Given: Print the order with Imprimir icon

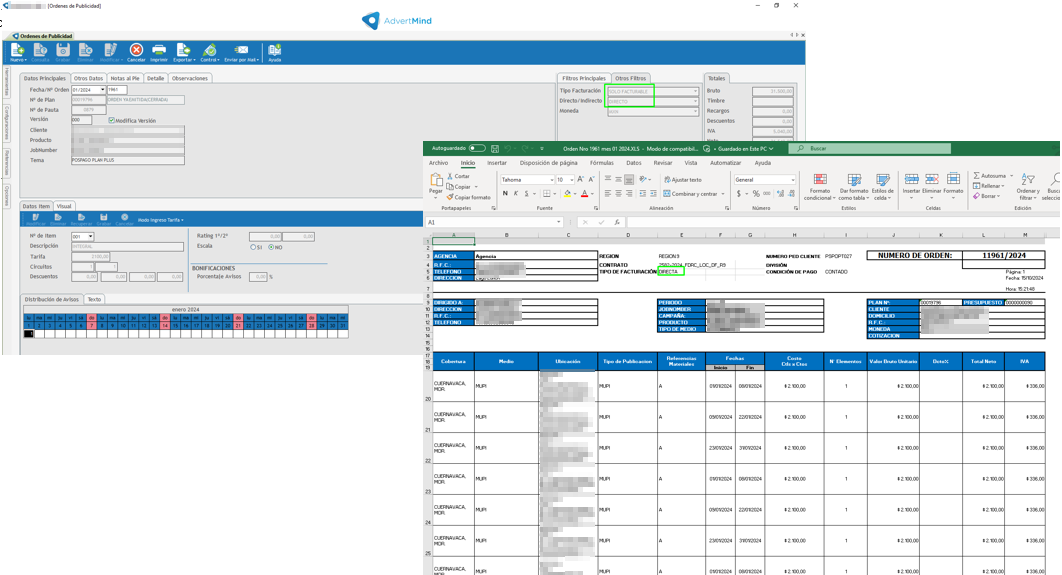Looking at the screenshot, I should coord(159,51).
